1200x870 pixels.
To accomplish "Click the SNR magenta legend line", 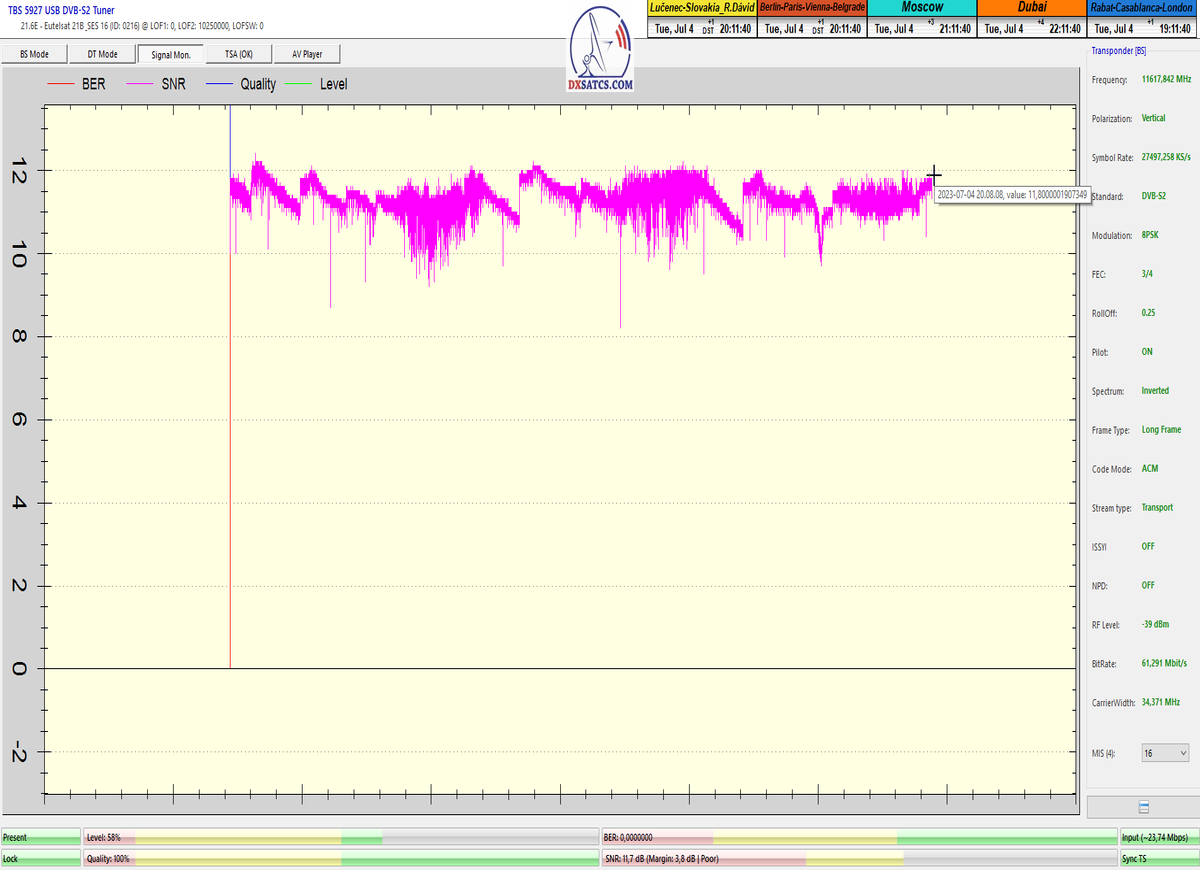I will [x=141, y=84].
